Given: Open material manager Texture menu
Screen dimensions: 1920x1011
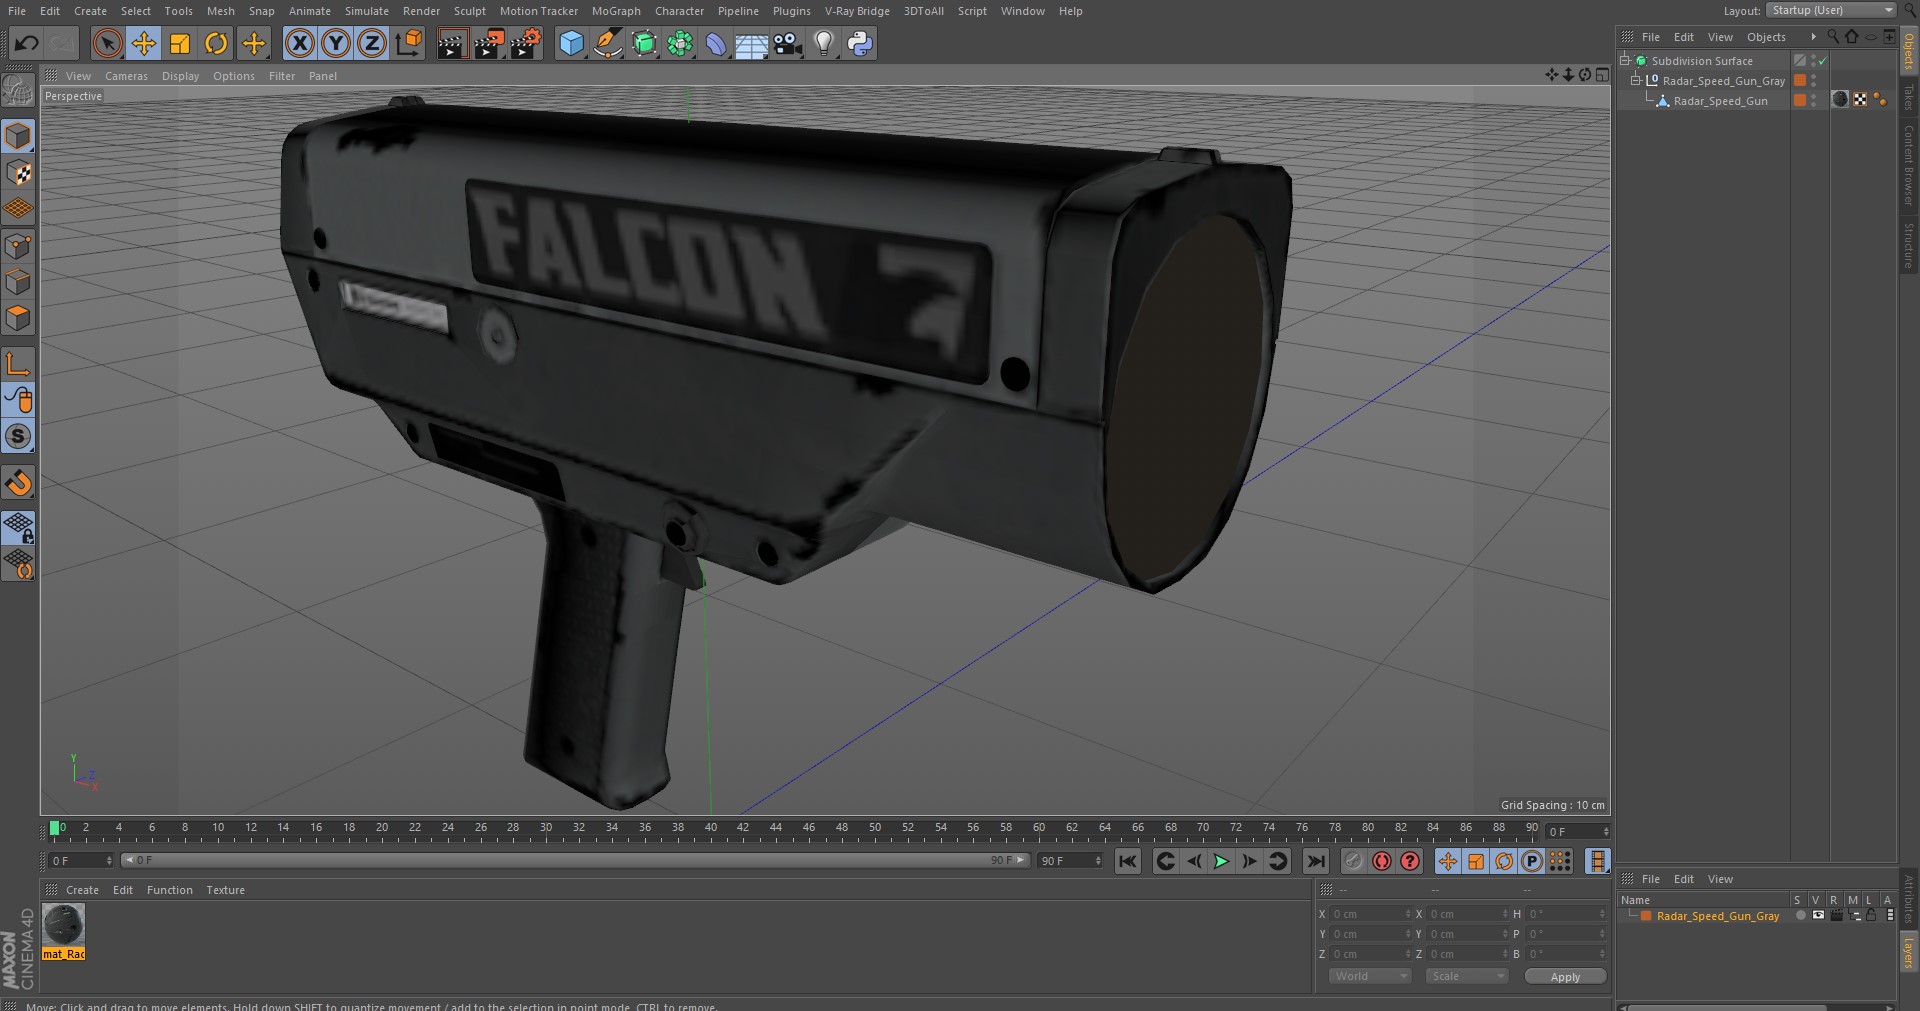Looking at the screenshot, I should point(225,890).
